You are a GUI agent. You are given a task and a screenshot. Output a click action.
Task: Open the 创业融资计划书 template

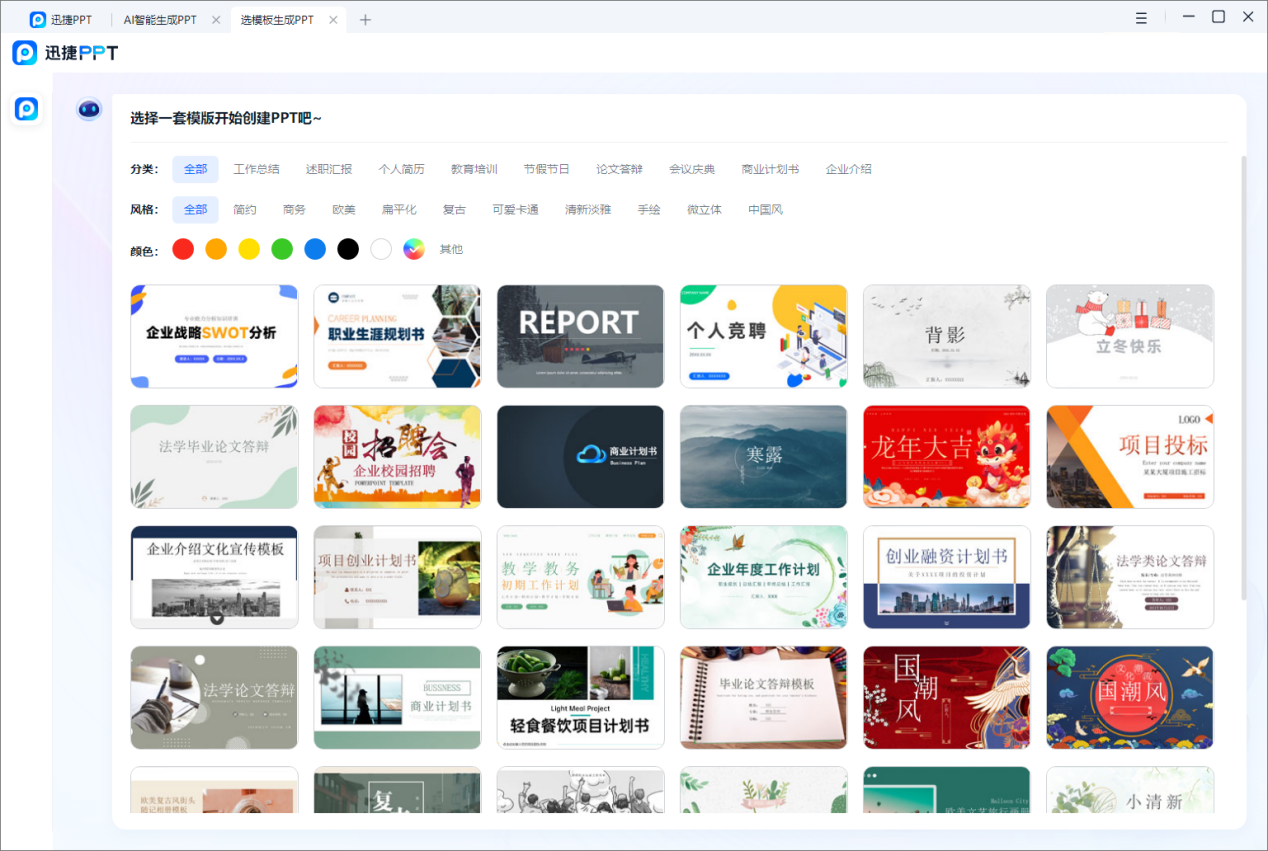coord(947,577)
